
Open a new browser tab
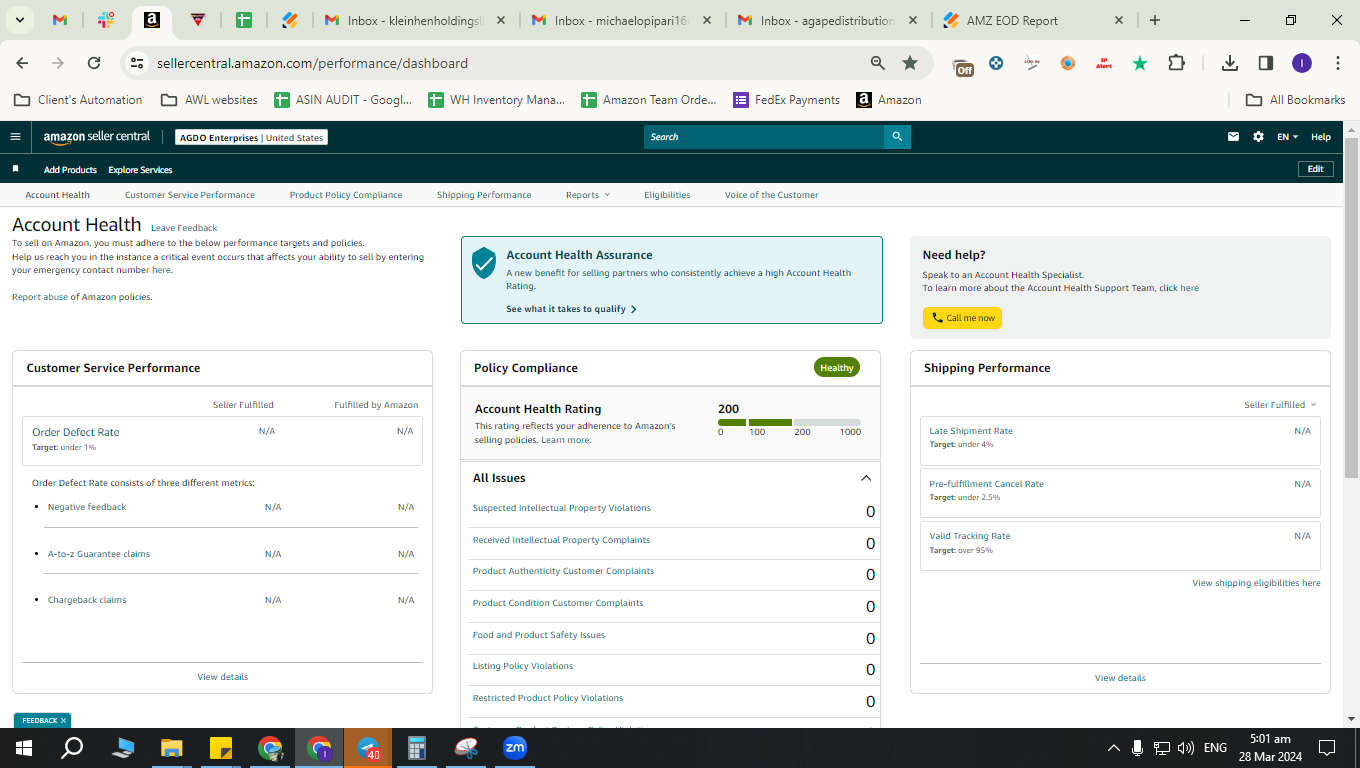(x=1155, y=20)
